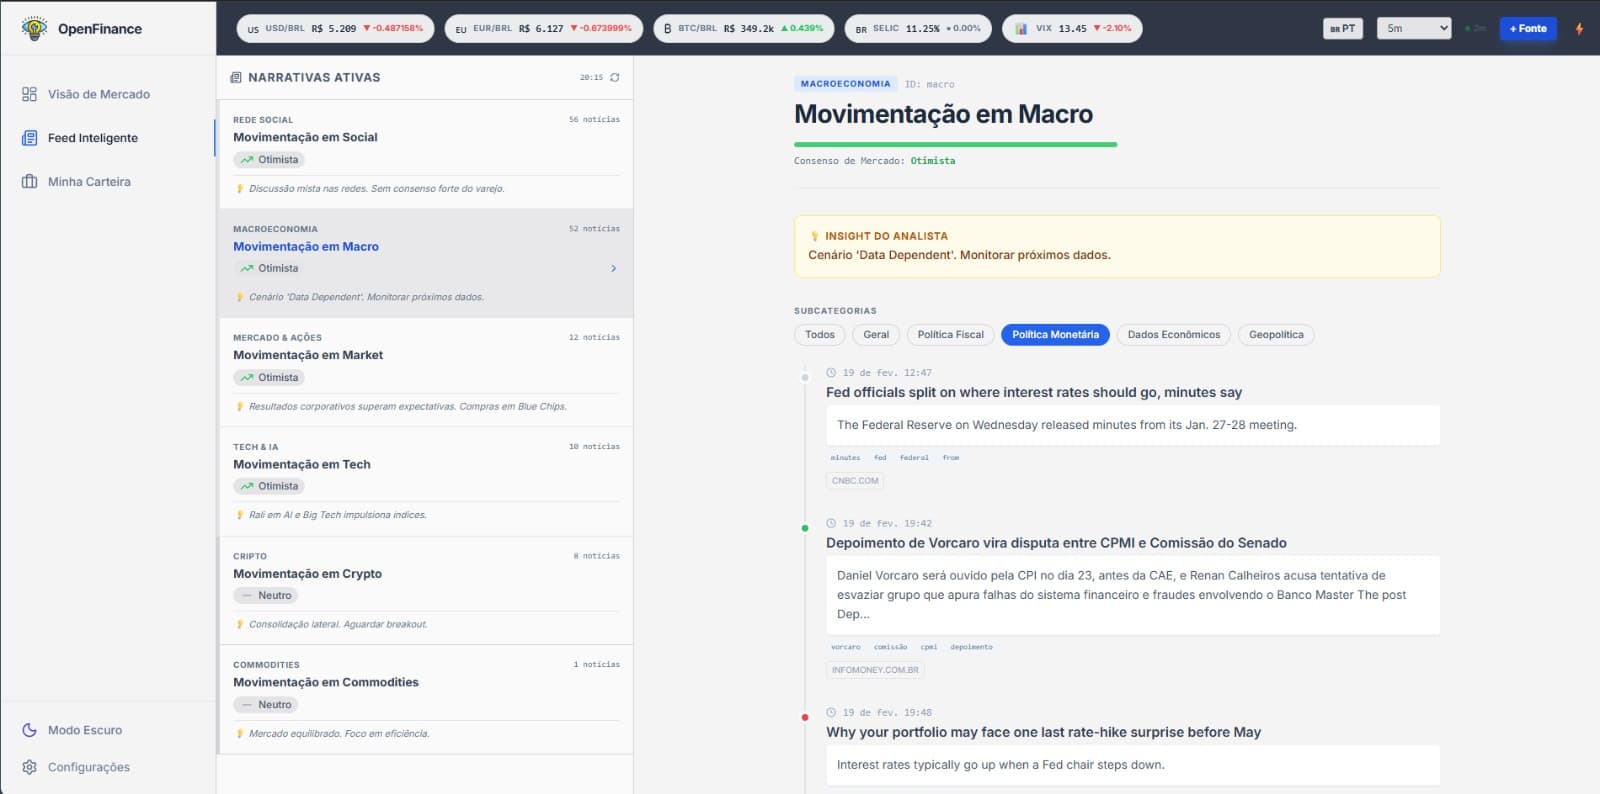Click the SELIC 11.25% ticker pill

pyautogui.click(x=918, y=29)
